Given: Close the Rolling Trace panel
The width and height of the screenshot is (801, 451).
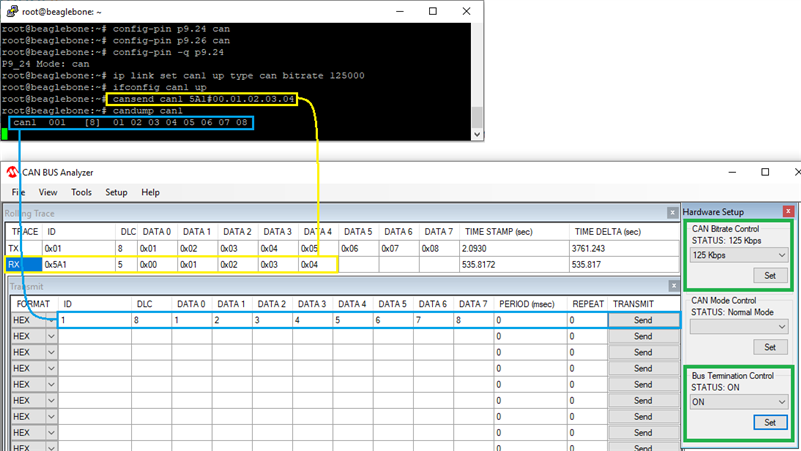Looking at the screenshot, I should 671,212.
